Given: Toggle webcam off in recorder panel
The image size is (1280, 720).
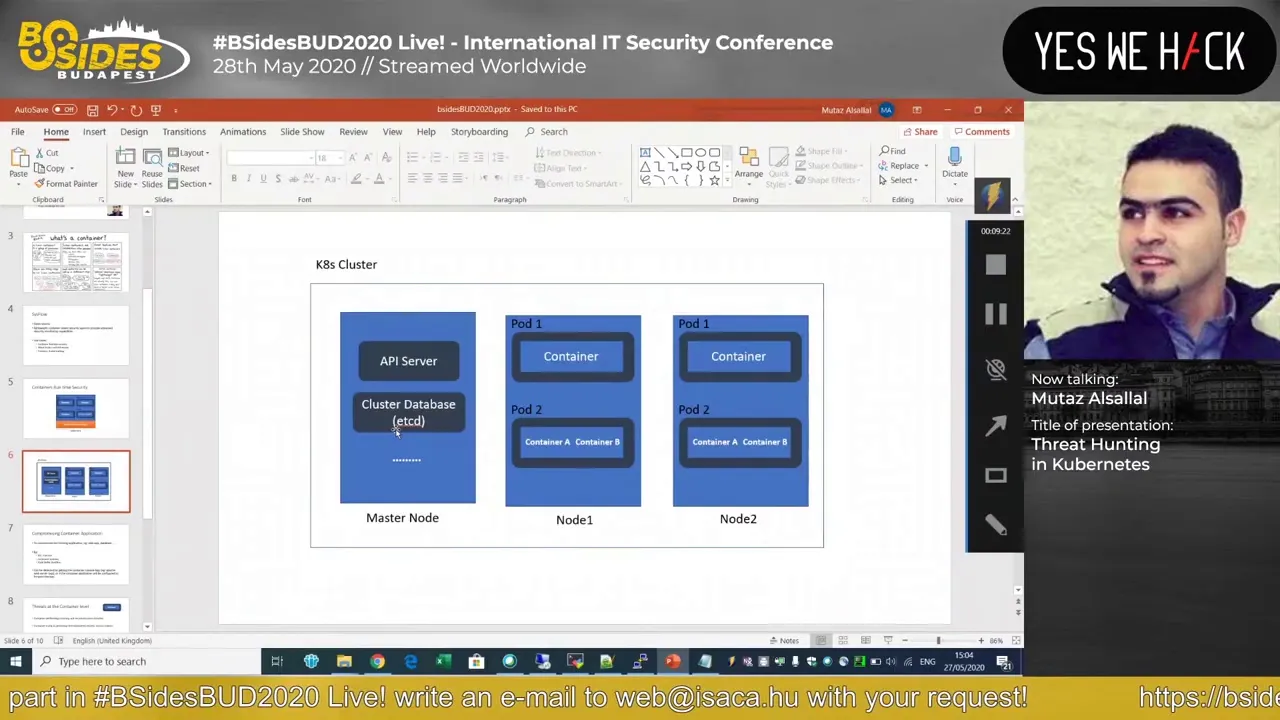Looking at the screenshot, I should pyautogui.click(x=995, y=369).
